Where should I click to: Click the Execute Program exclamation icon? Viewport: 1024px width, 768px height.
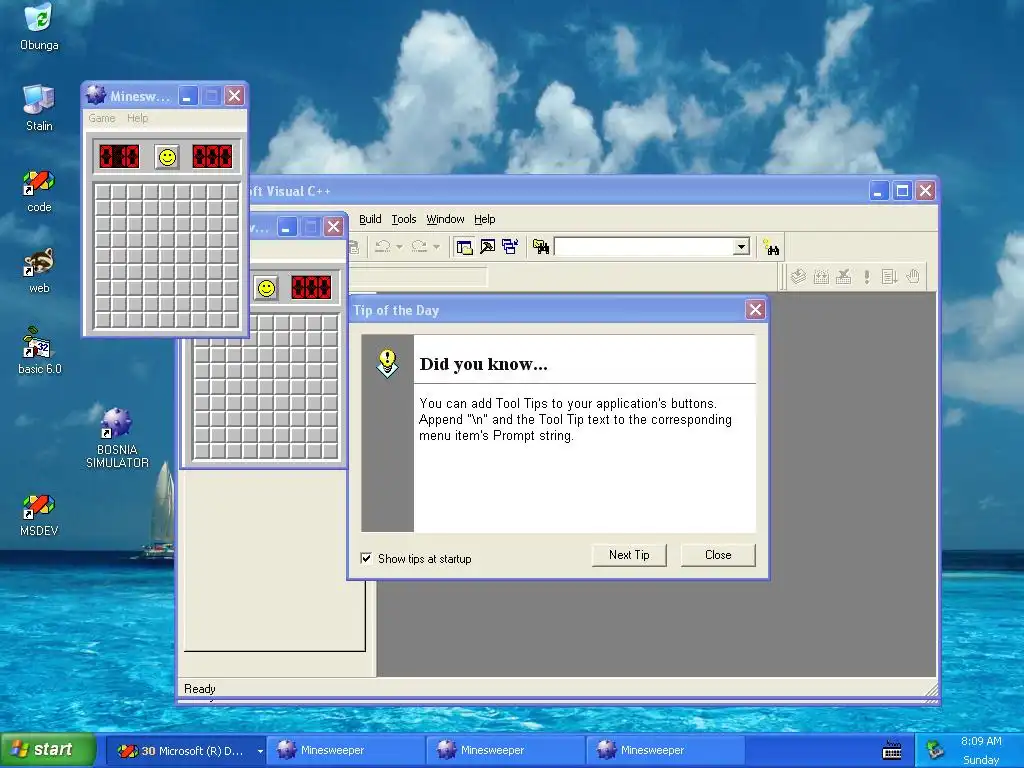coord(867,277)
